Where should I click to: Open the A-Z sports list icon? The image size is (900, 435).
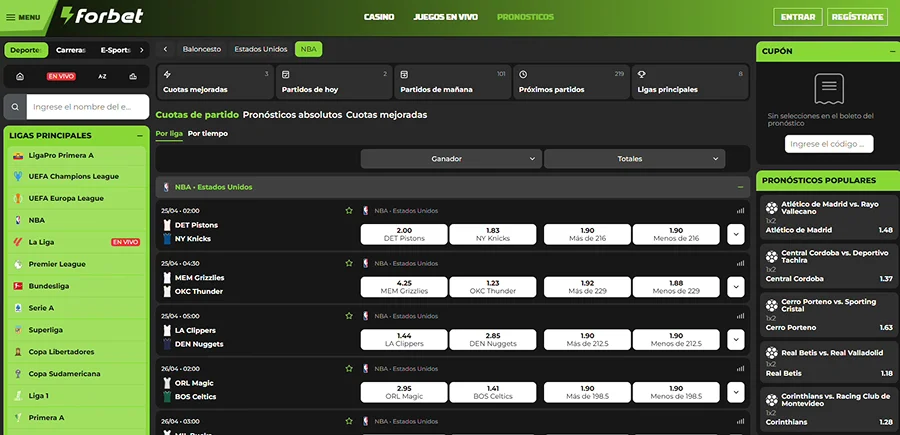[x=102, y=76]
